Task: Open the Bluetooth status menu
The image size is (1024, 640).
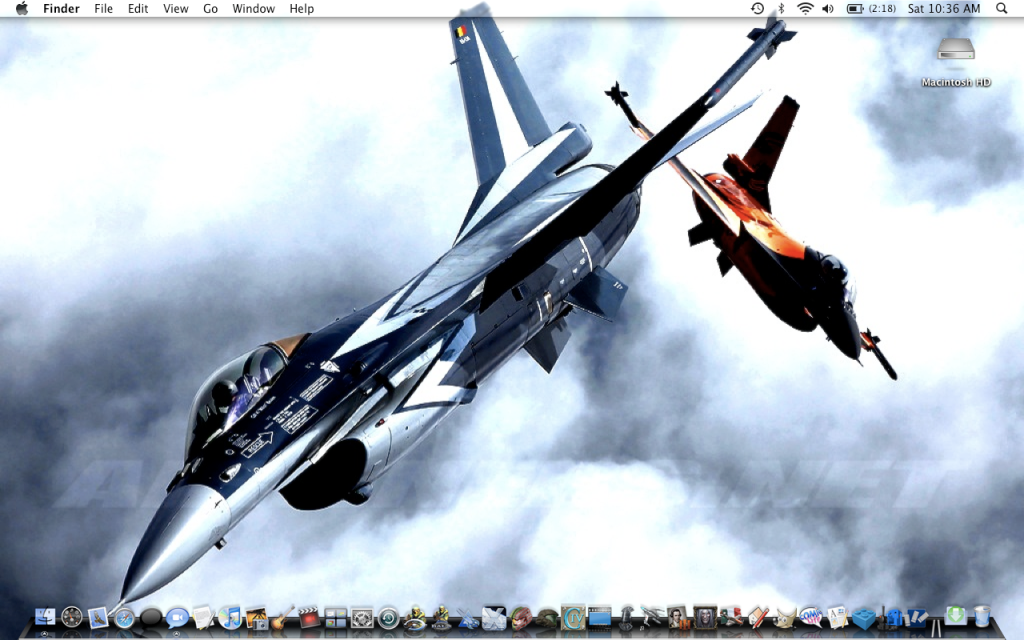Action: click(x=781, y=8)
